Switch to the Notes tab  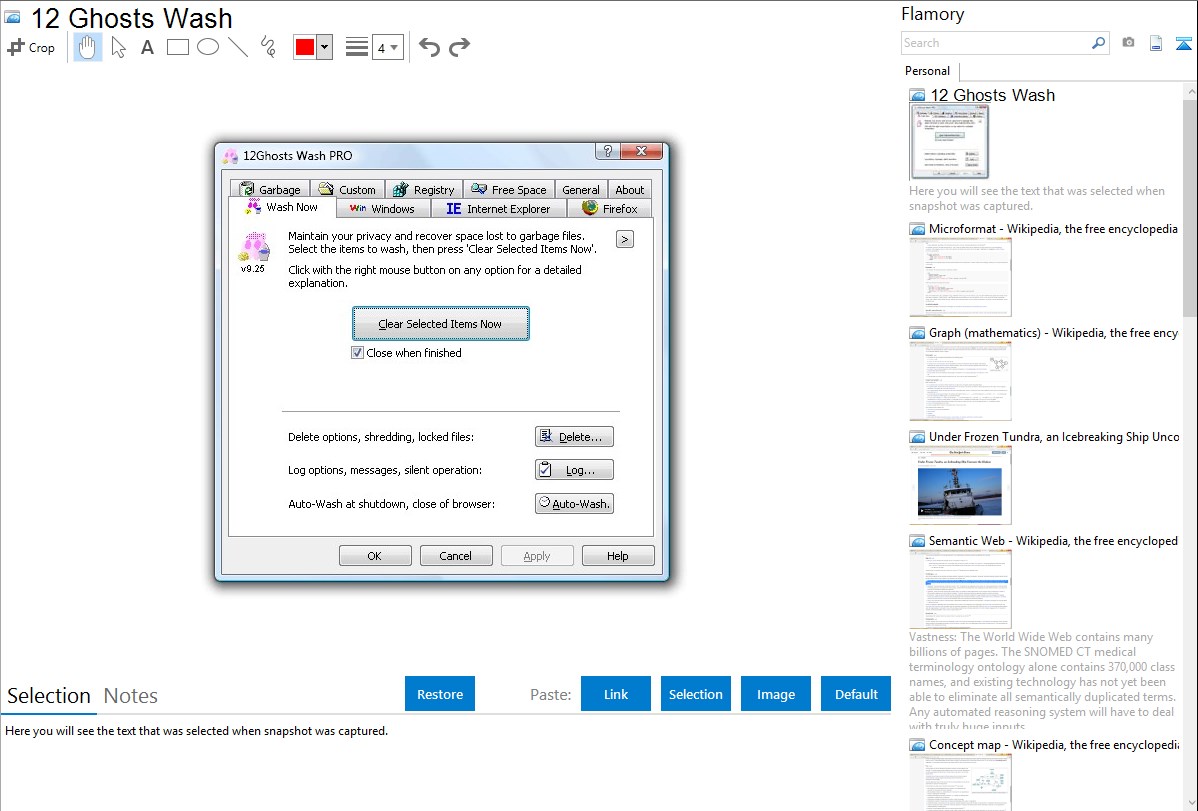pyautogui.click(x=131, y=696)
